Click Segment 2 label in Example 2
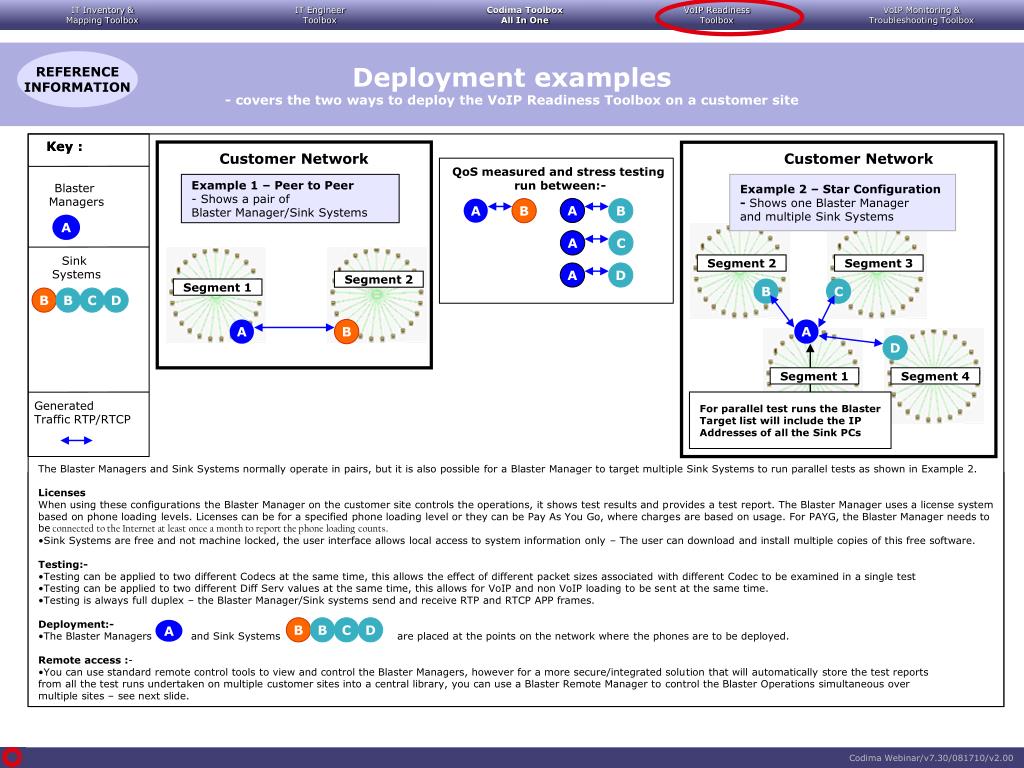This screenshot has width=1024, height=768. [741, 263]
